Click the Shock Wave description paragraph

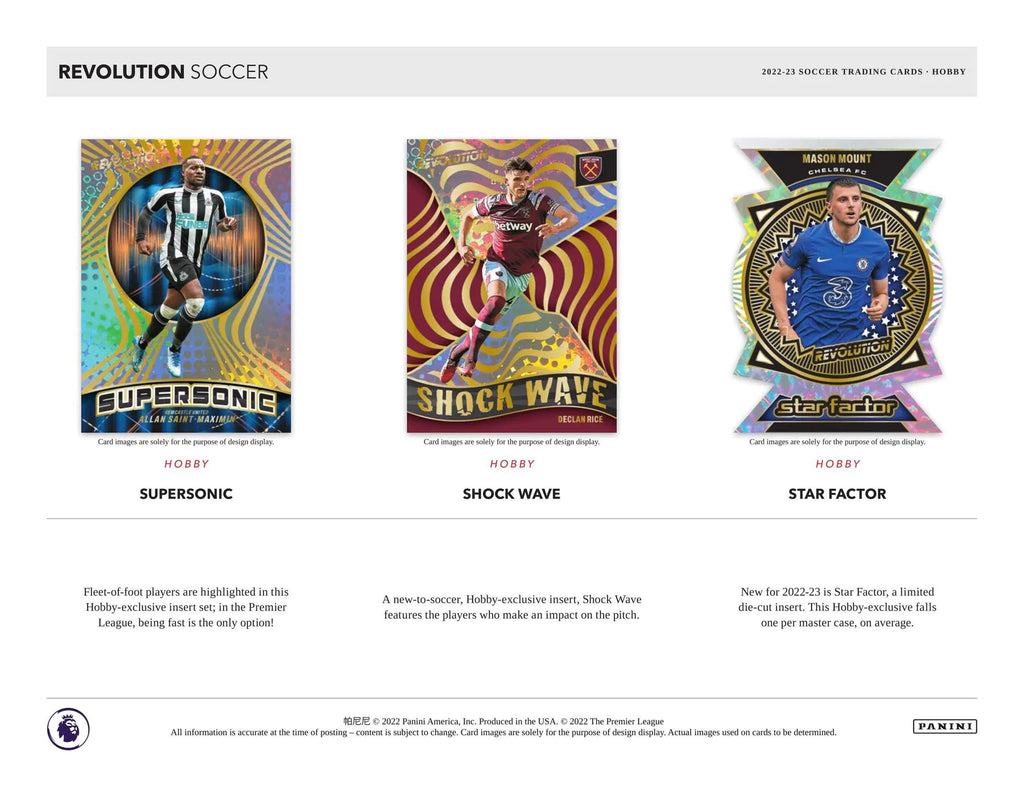click(x=512, y=607)
